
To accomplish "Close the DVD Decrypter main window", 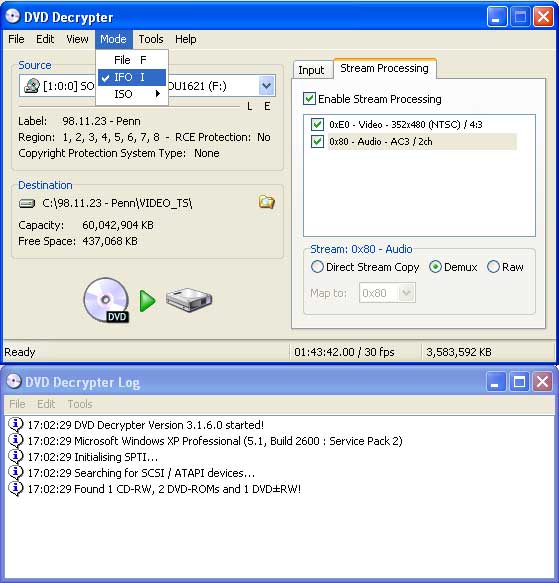I will pyautogui.click(x=543, y=16).
